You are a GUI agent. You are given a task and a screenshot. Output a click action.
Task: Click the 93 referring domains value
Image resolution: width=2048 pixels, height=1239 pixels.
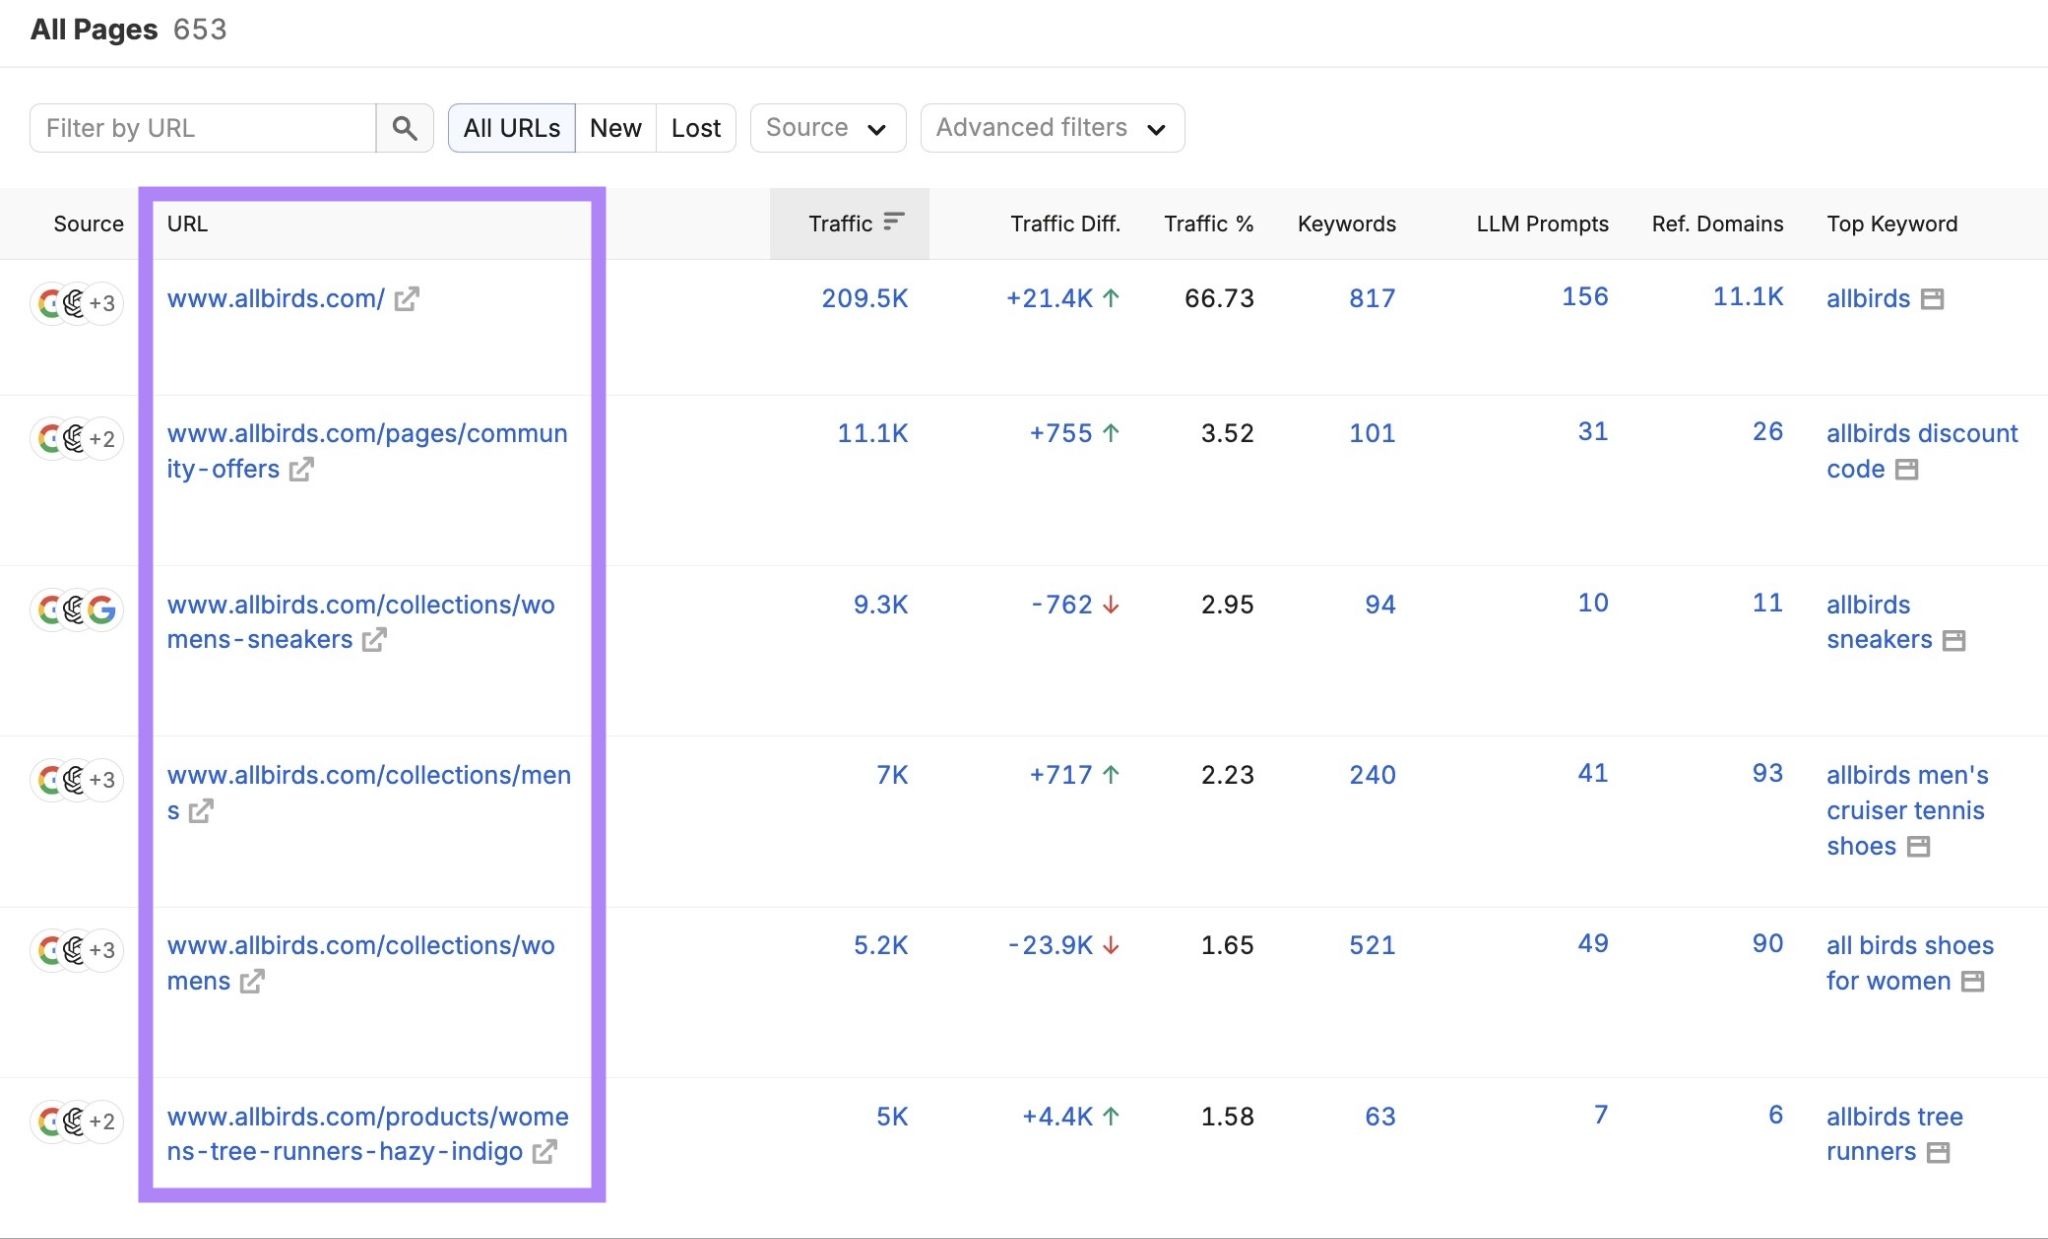[1767, 773]
